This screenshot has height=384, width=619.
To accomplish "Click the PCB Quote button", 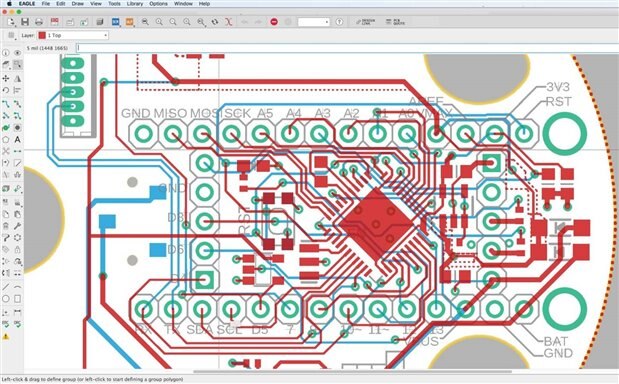I will 395,22.
